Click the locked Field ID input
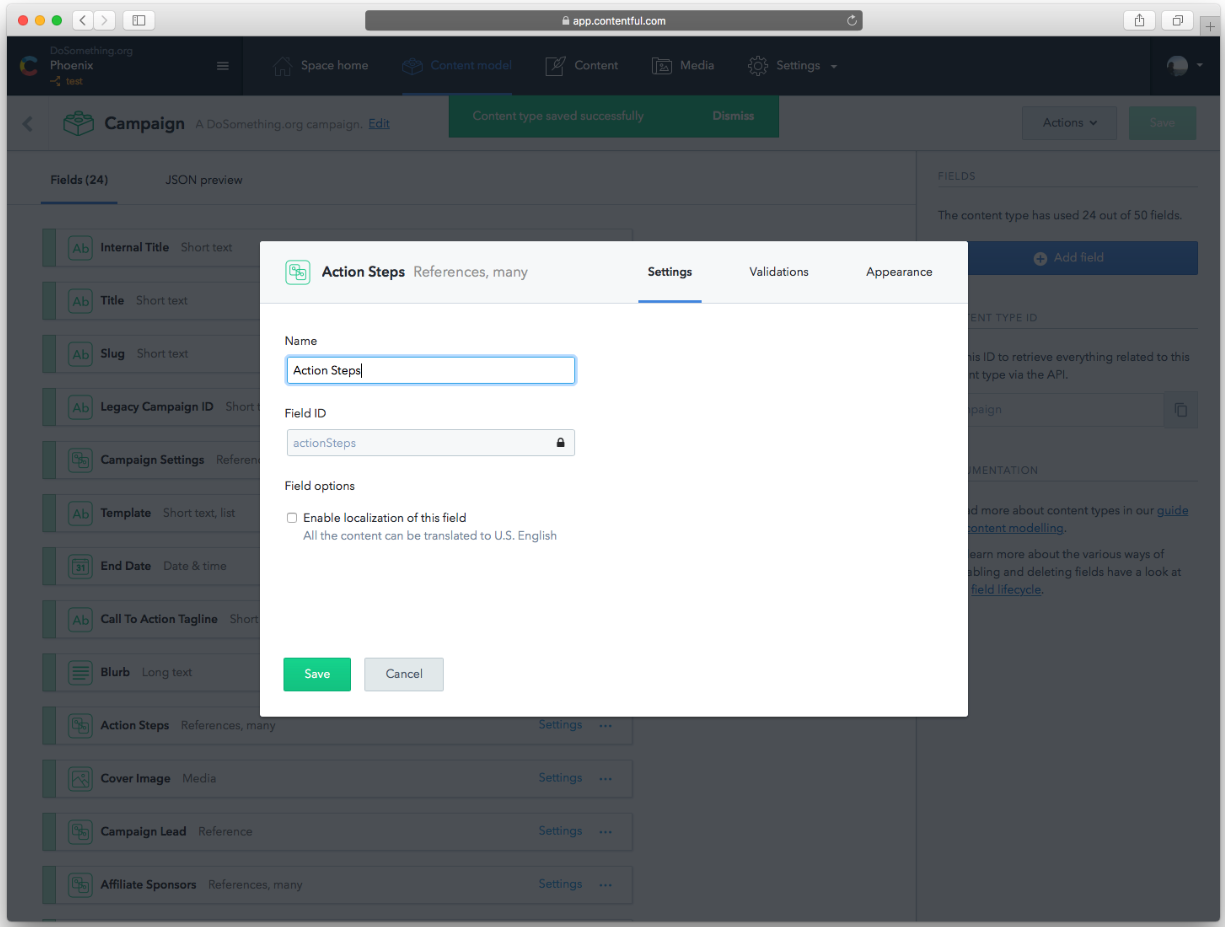 tap(430, 442)
